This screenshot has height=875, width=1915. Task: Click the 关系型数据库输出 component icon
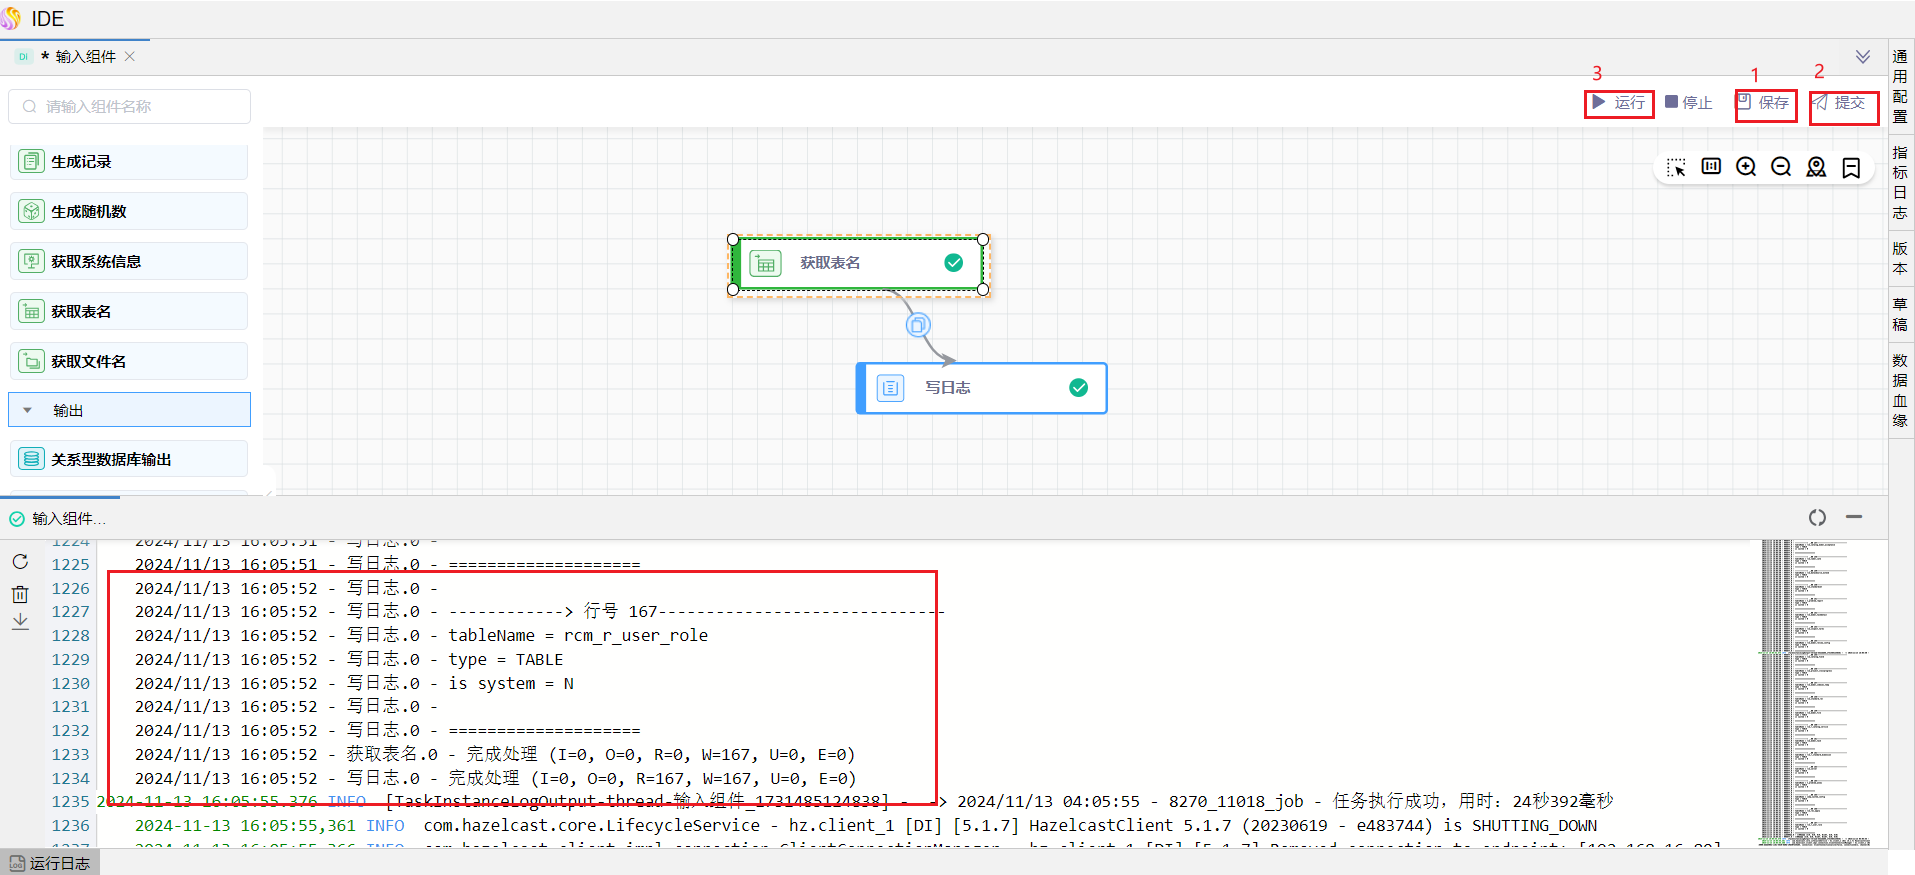click(32, 460)
